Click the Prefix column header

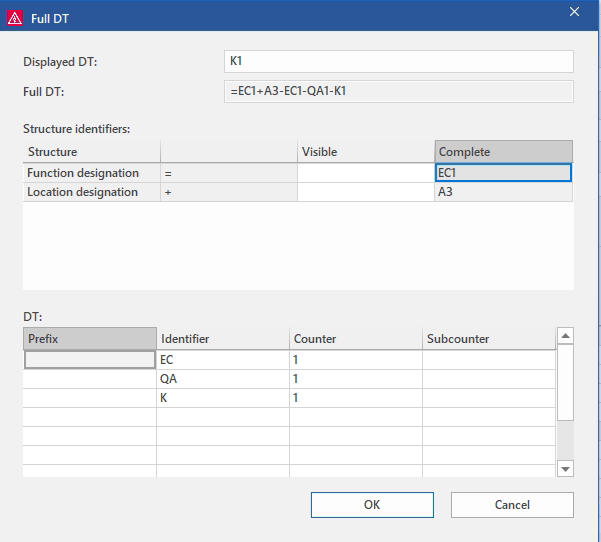[89, 339]
